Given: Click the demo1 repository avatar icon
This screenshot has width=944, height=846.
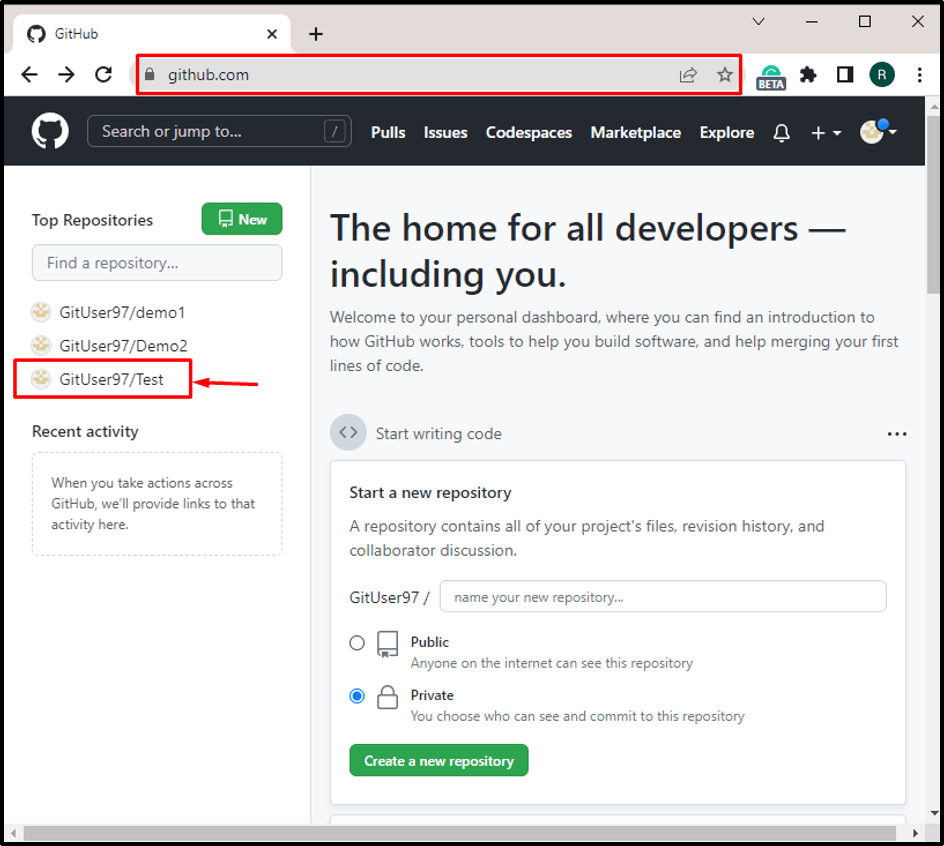Looking at the screenshot, I should (x=41, y=312).
